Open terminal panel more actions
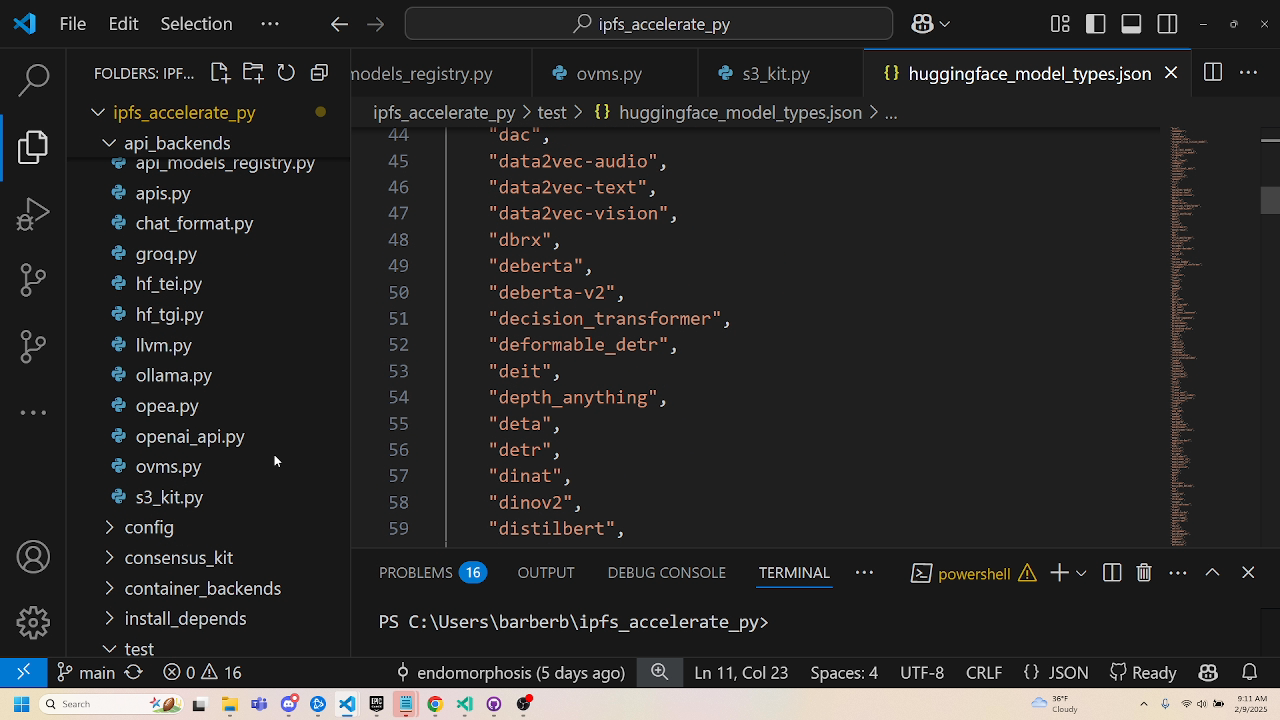Viewport: 1280px width, 720px height. coord(1178,573)
